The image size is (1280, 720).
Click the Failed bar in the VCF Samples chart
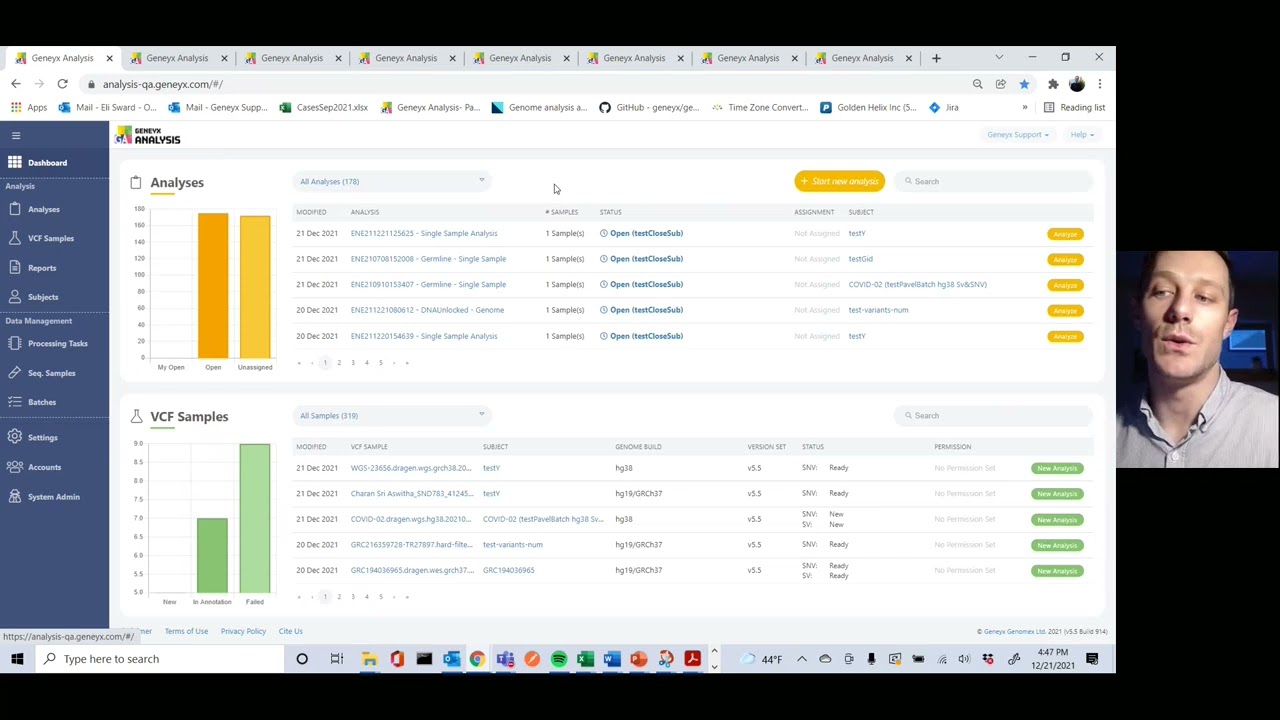point(255,519)
